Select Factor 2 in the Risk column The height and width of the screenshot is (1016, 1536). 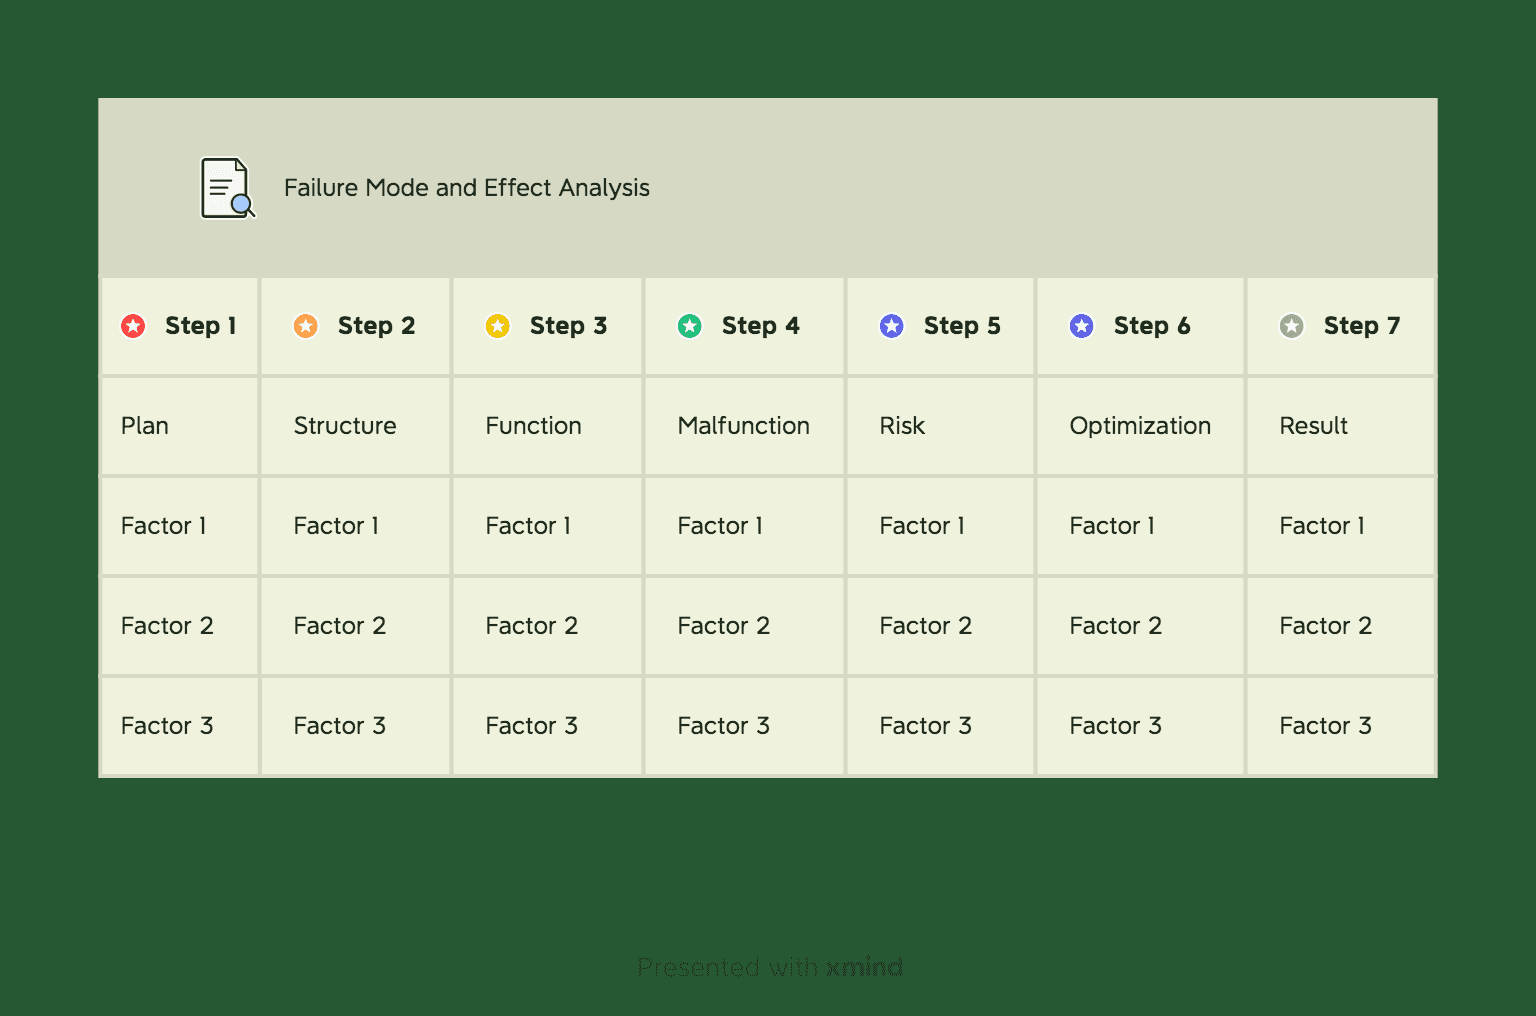tap(941, 626)
